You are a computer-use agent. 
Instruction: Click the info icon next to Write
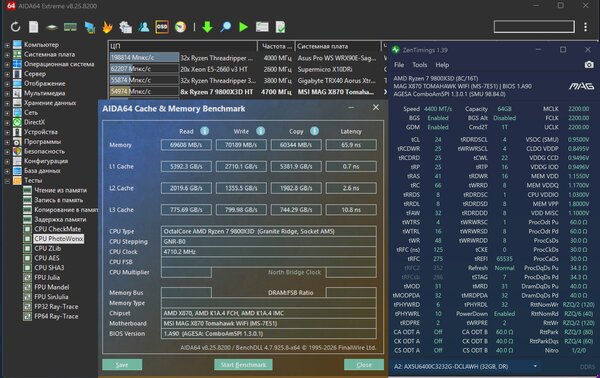pyautogui.click(x=261, y=131)
